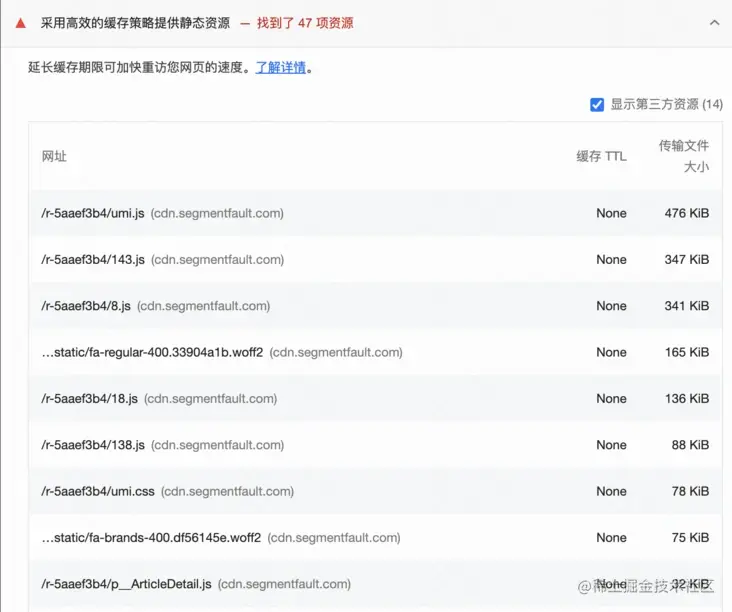Click the 78 KiB size value
The height and width of the screenshot is (612, 732).
pyautogui.click(x=690, y=491)
